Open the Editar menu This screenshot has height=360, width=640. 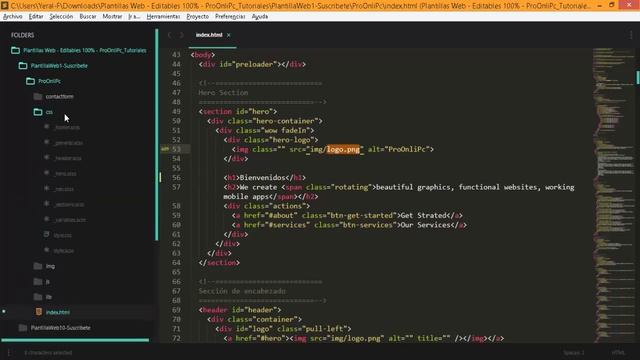(36, 16)
